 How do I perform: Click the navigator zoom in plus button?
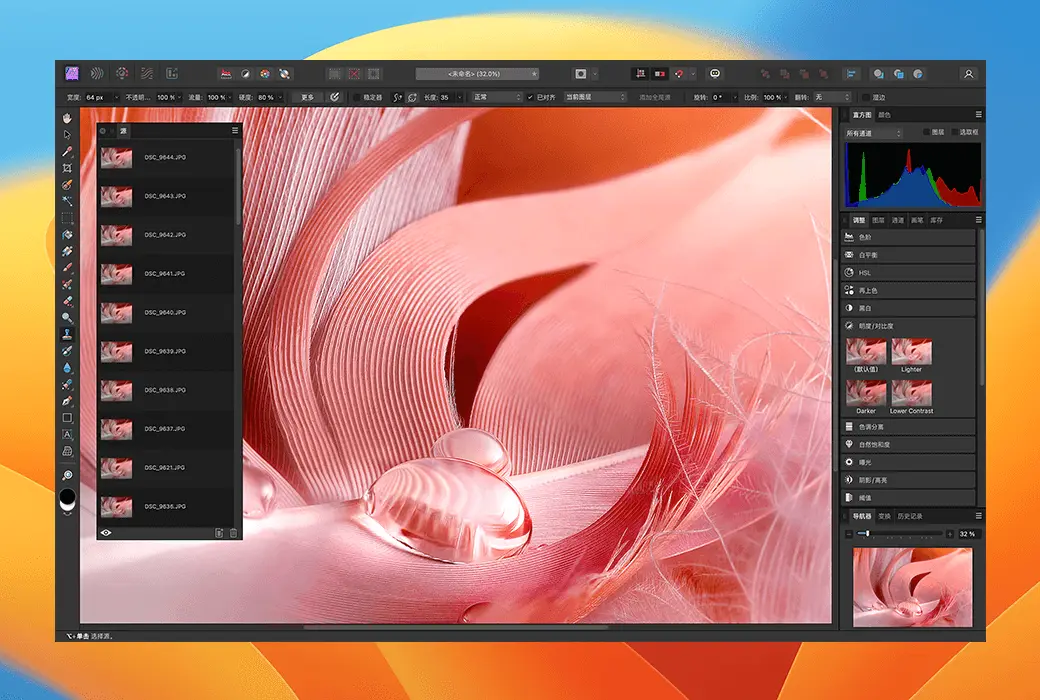pyautogui.click(x=950, y=534)
